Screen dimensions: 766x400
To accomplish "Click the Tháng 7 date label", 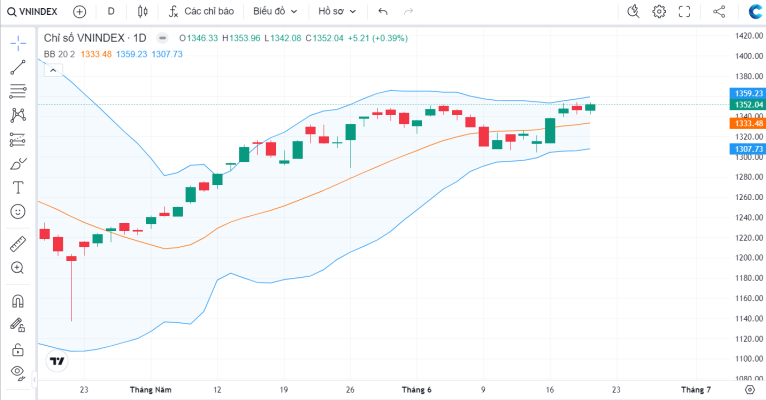I will (x=696, y=390).
